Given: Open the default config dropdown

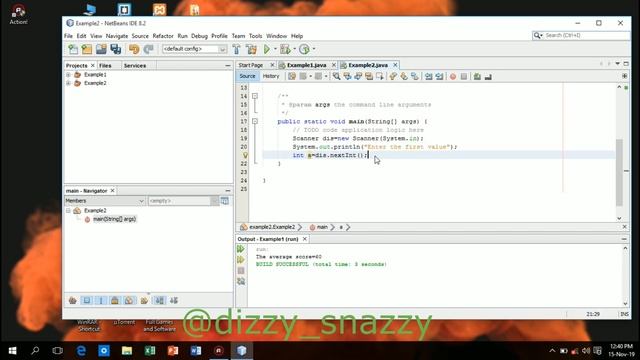Looking at the screenshot, I should point(222,49).
